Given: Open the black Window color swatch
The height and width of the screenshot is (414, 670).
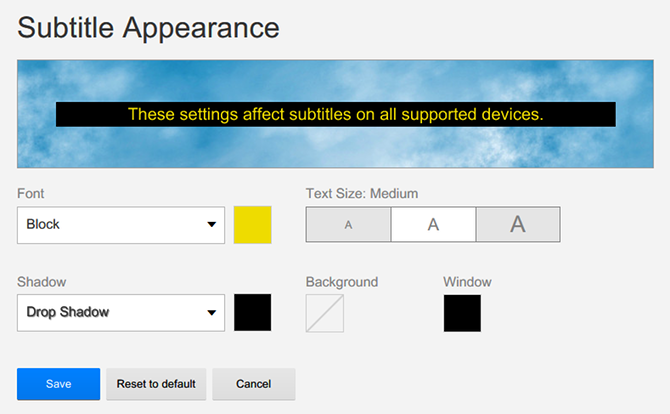Looking at the screenshot, I should pyautogui.click(x=462, y=313).
